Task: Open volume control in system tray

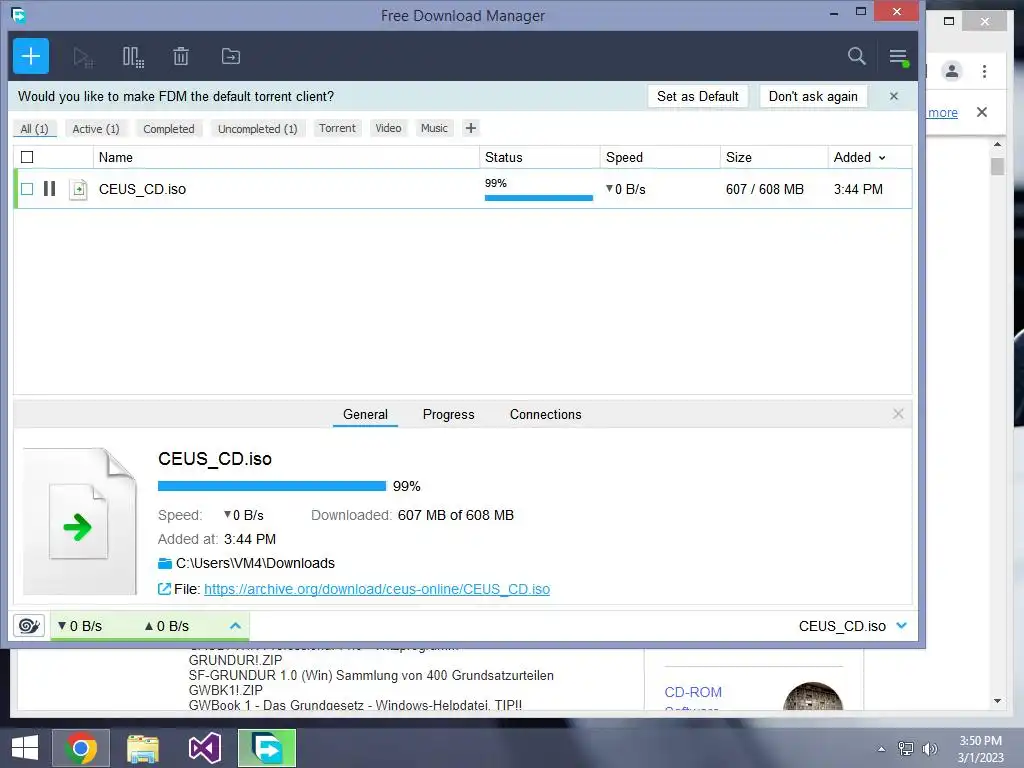Action: pyautogui.click(x=929, y=749)
